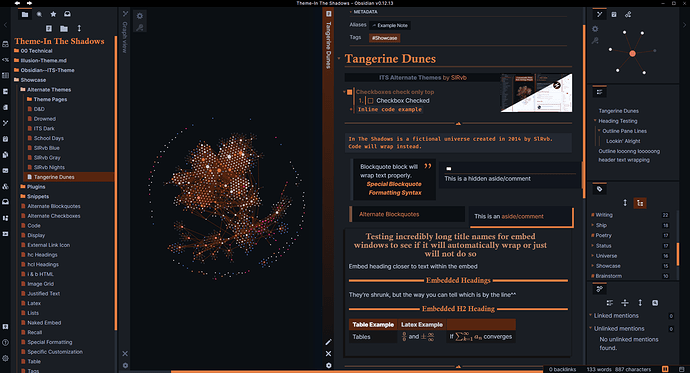The image size is (690, 373).
Task: Open graph view settings gear
Action: 140,16
